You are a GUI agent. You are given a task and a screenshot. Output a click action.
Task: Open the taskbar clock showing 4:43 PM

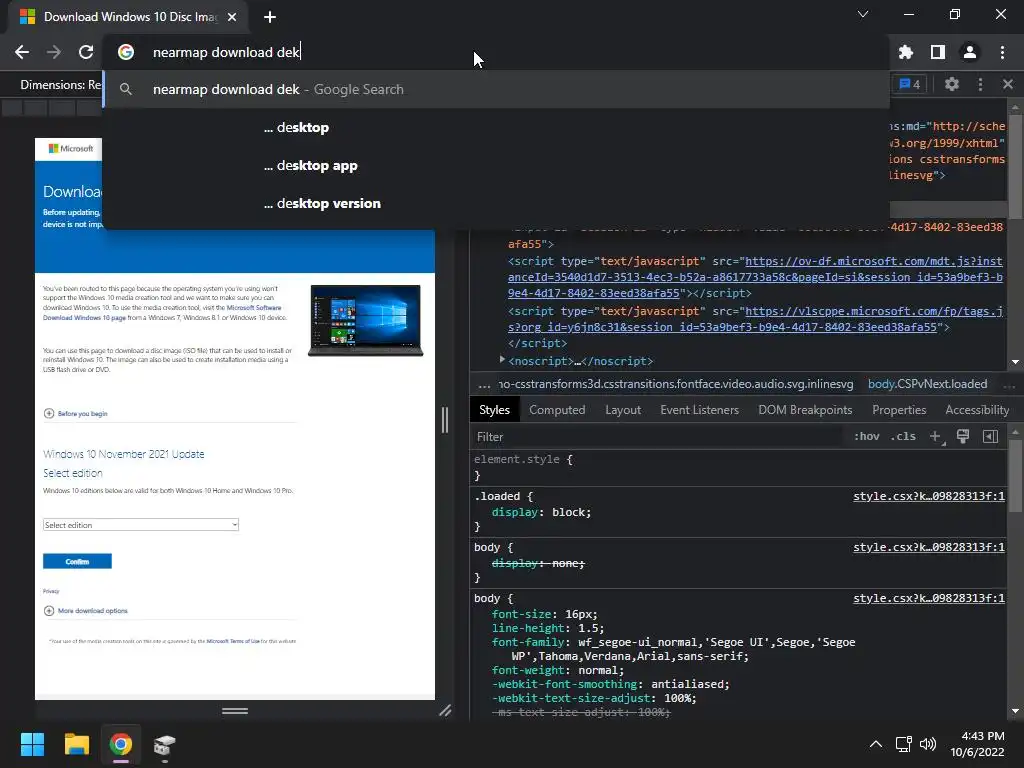click(978, 744)
